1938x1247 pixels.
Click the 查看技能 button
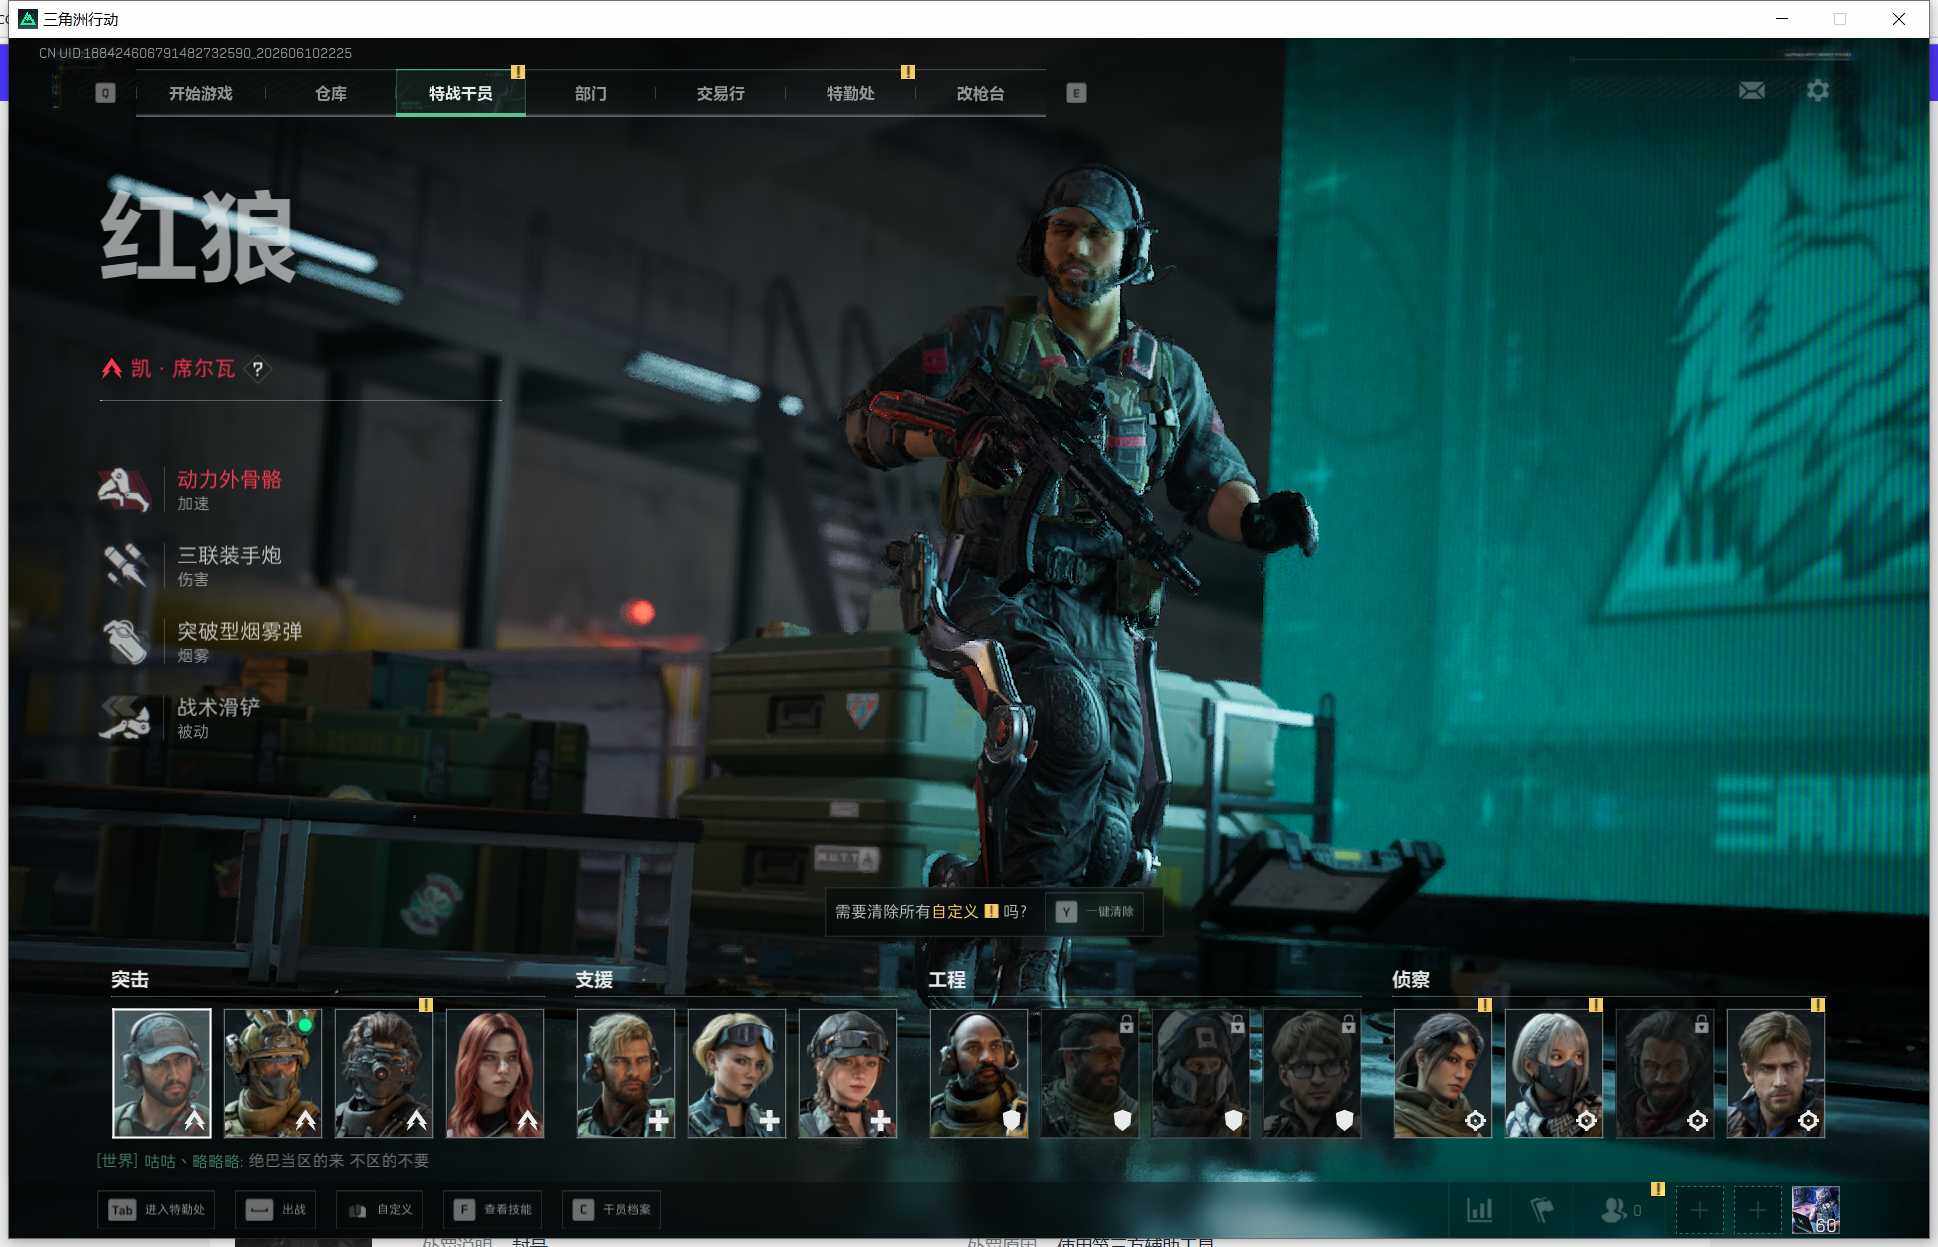(x=493, y=1210)
